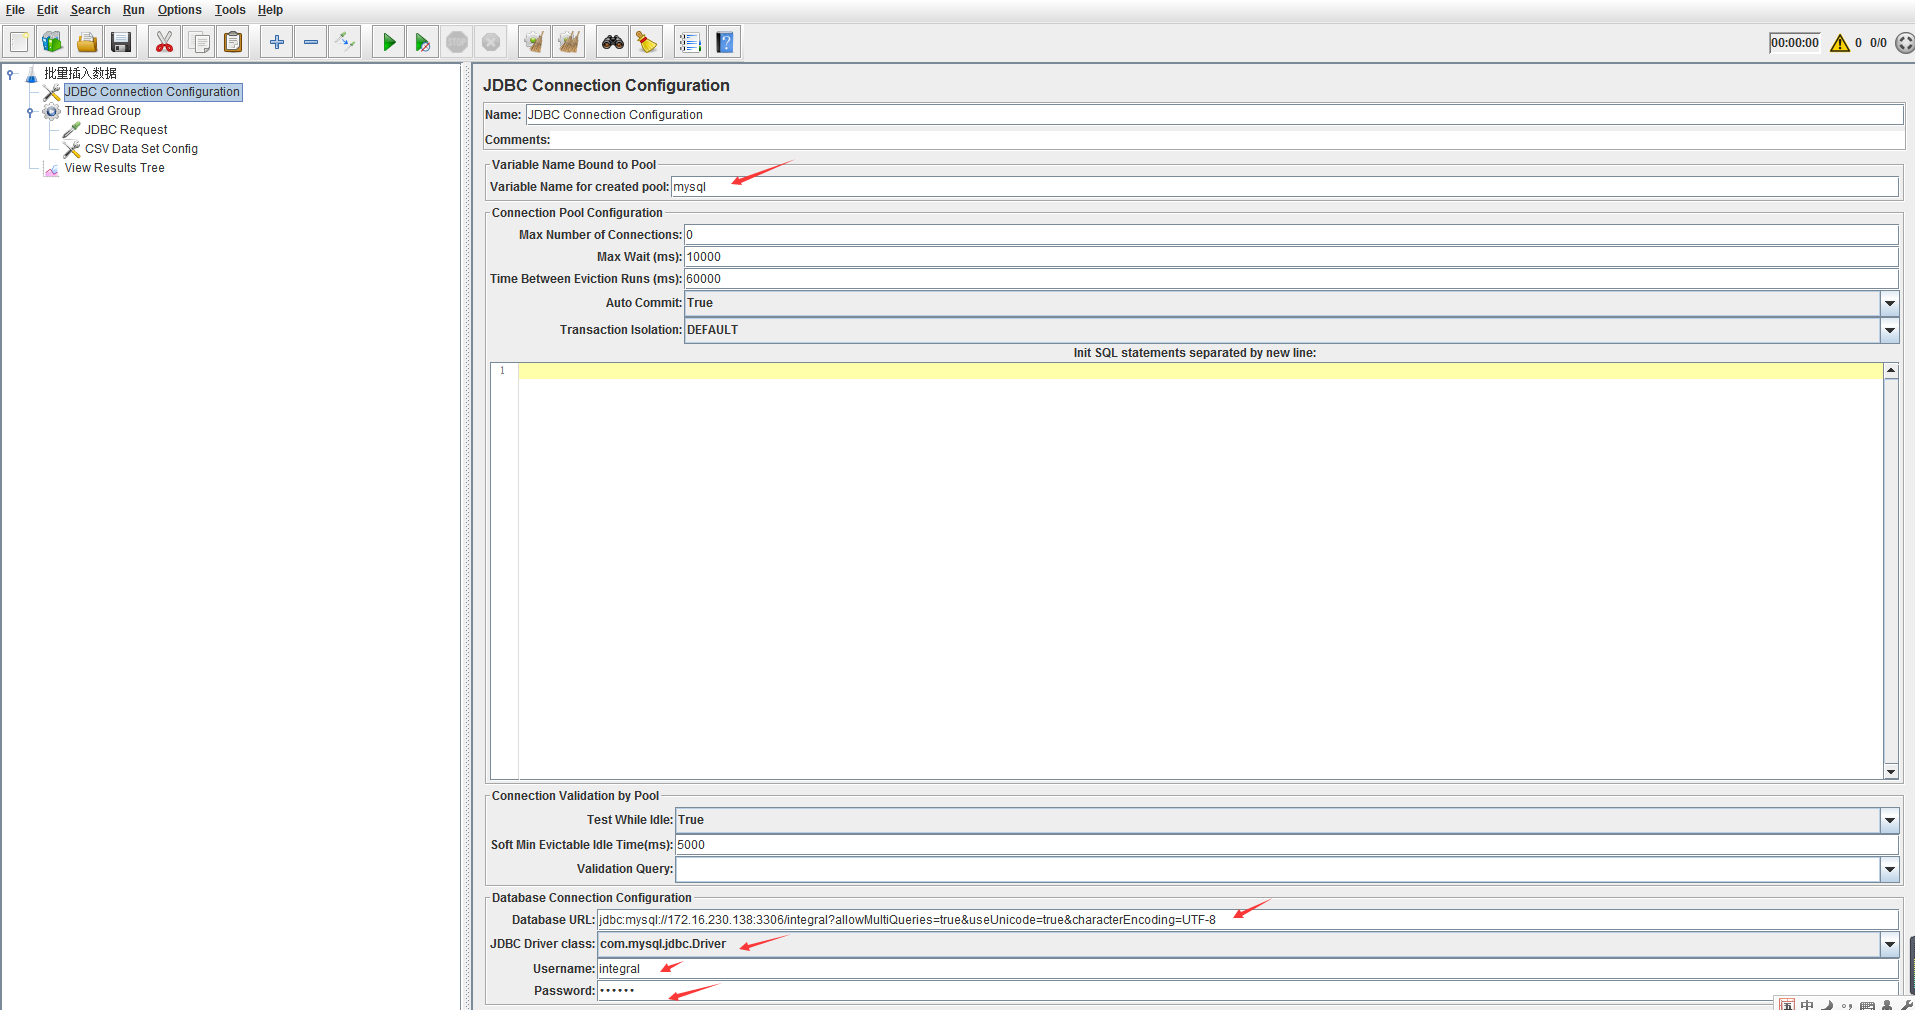Screen dimensions: 1915x1010
Task: Paste element with clipboard icon
Action: 233,42
